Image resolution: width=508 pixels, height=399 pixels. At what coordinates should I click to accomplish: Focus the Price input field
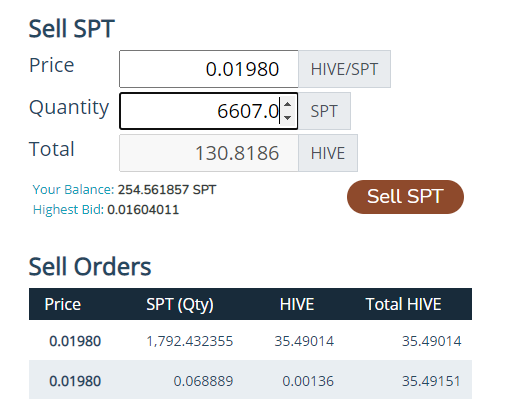click(x=209, y=69)
